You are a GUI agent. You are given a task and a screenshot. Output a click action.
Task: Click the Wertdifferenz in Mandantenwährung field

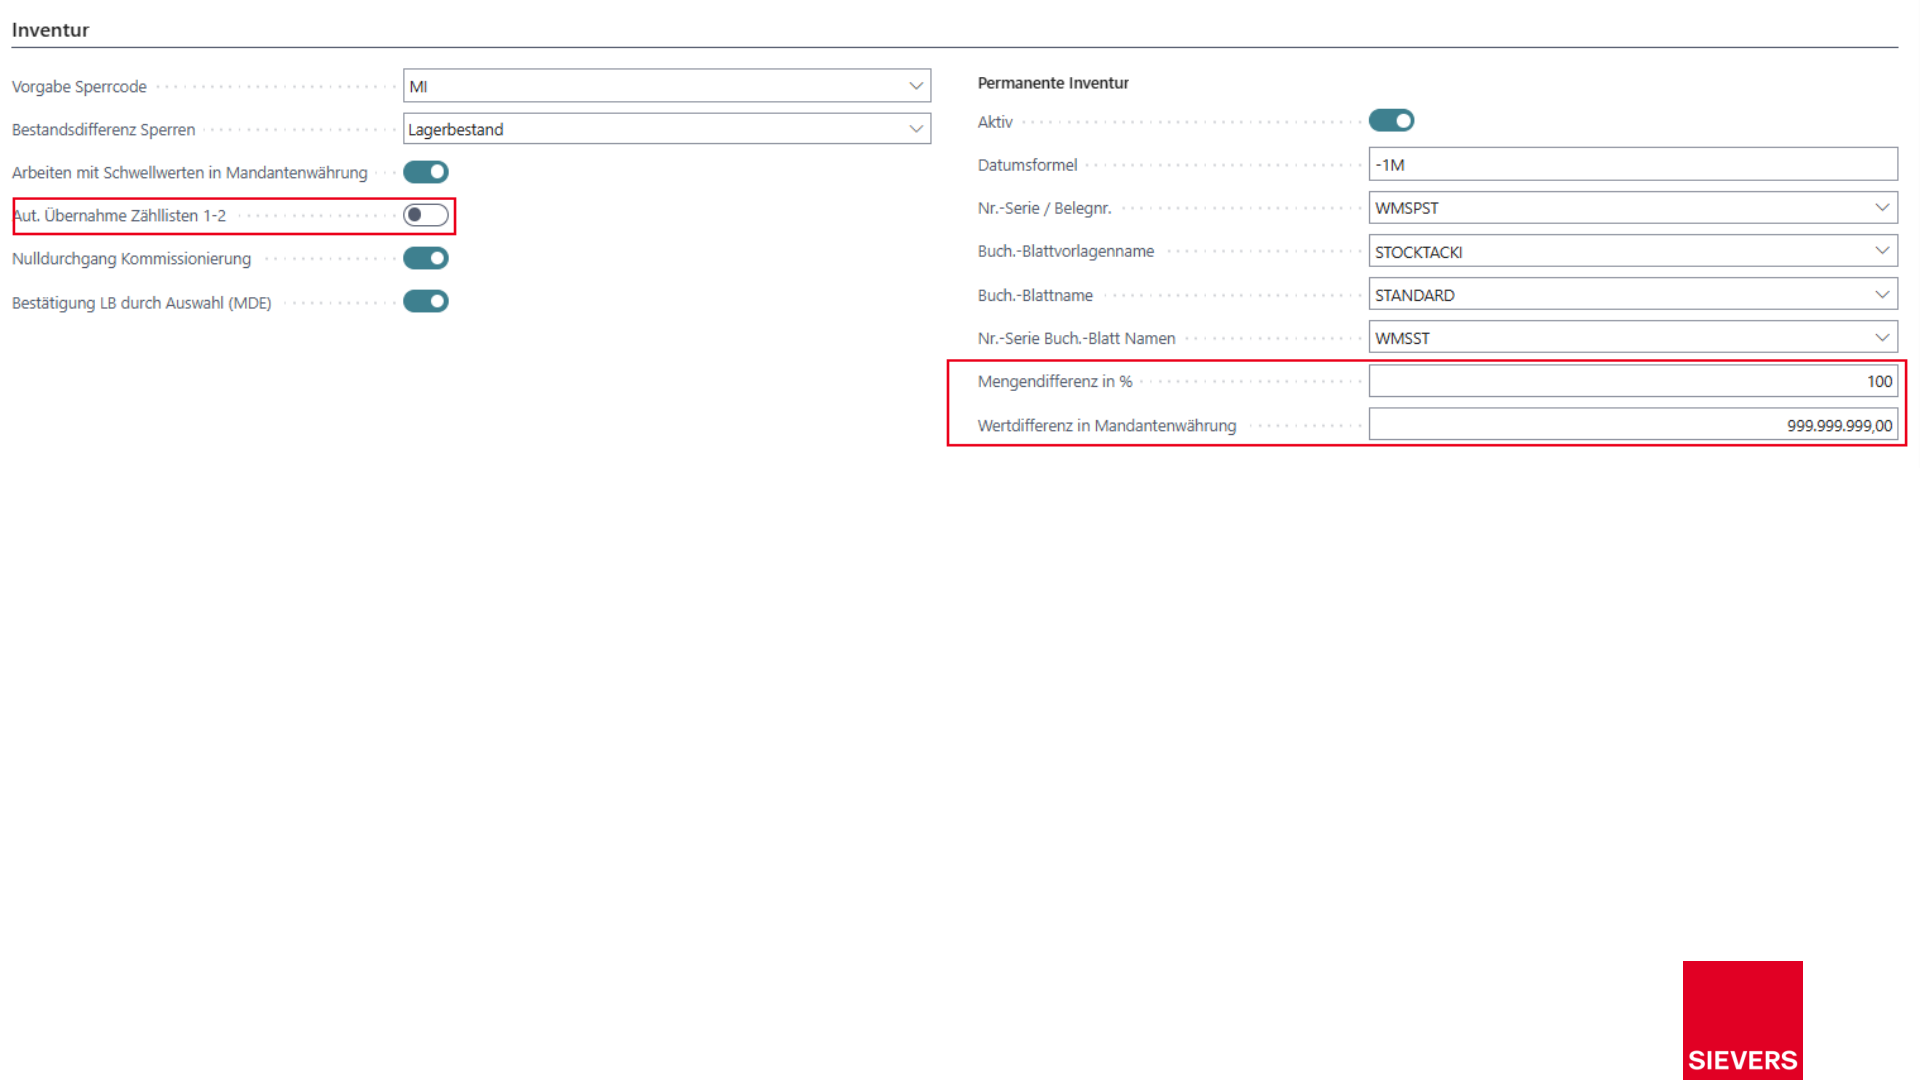[x=1633, y=425]
